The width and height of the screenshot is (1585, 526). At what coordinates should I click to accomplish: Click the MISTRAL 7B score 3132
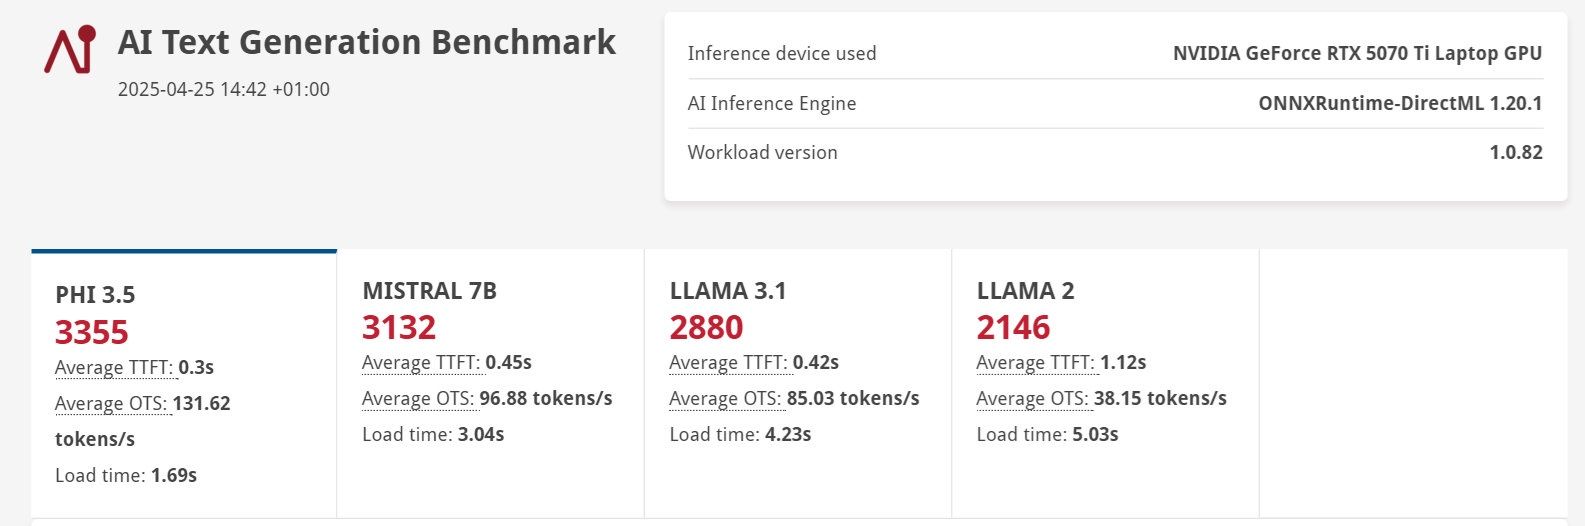pyautogui.click(x=399, y=327)
